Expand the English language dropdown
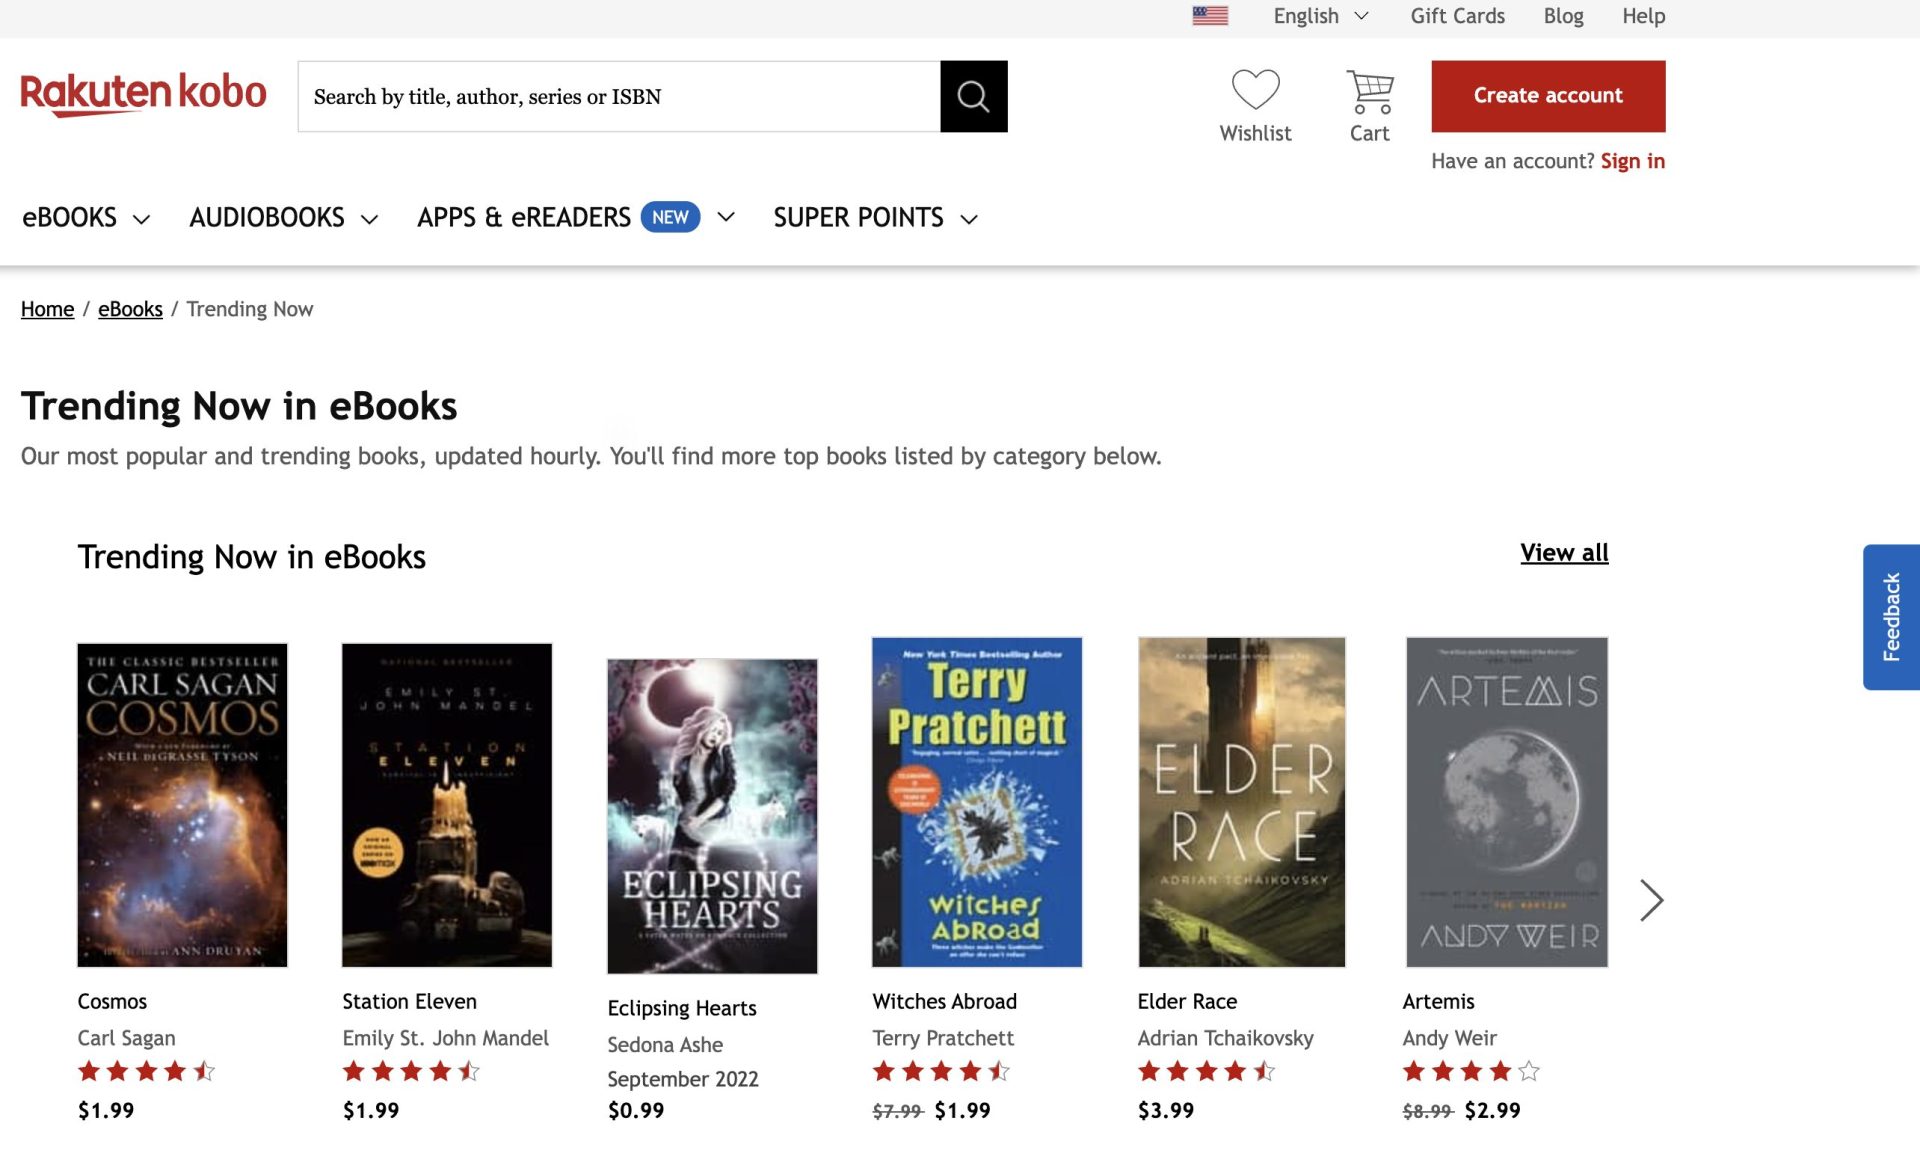The image size is (1920, 1174). click(1320, 16)
